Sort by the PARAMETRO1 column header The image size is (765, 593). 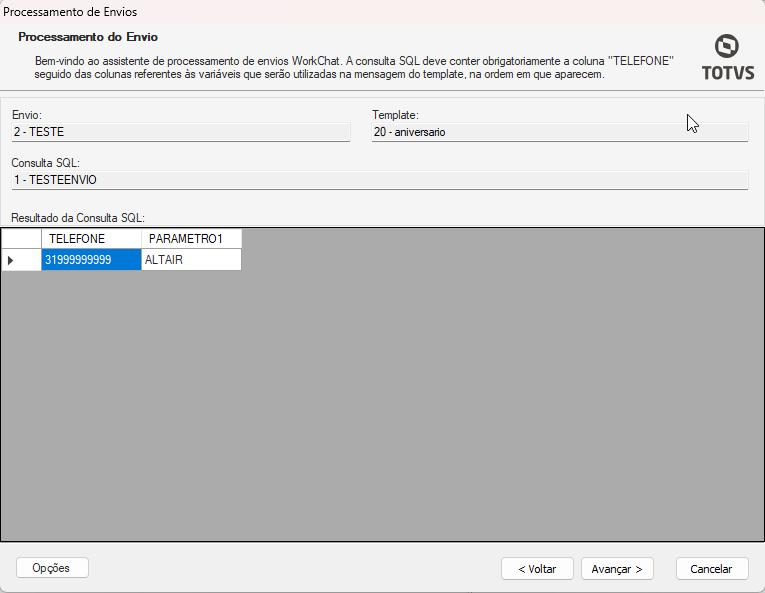(191, 239)
